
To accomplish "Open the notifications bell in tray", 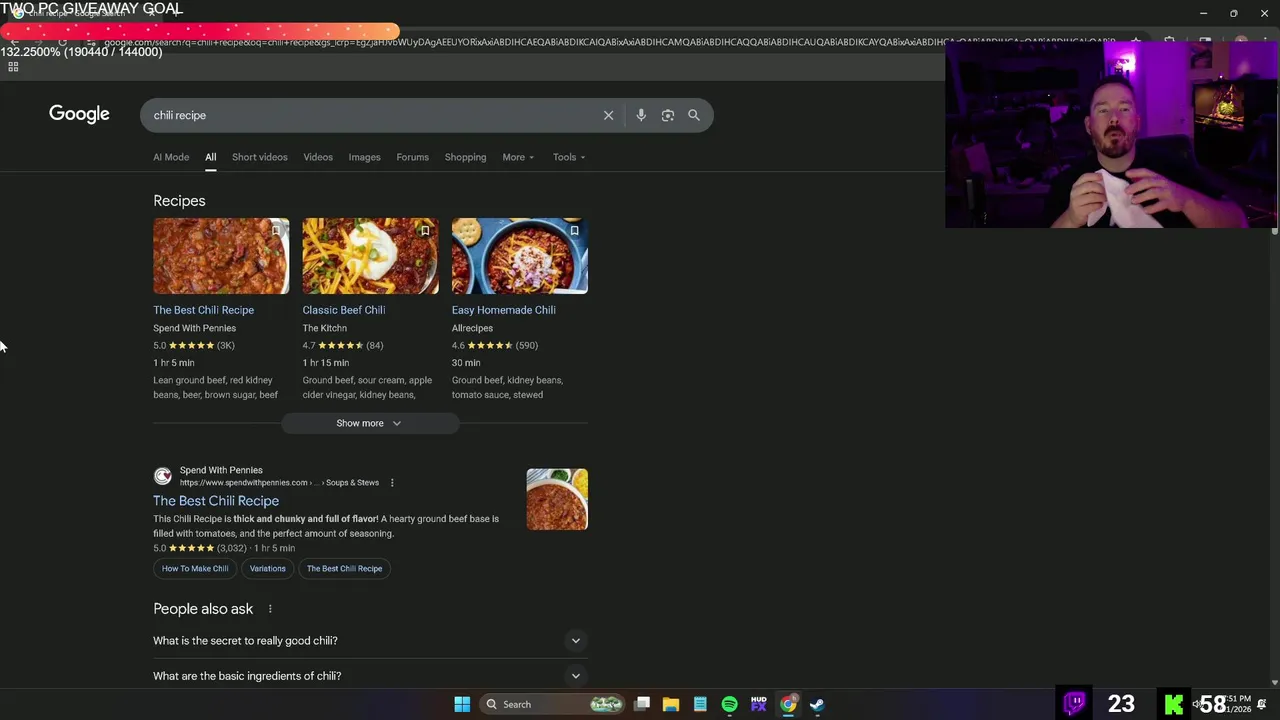I will tap(1262, 705).
